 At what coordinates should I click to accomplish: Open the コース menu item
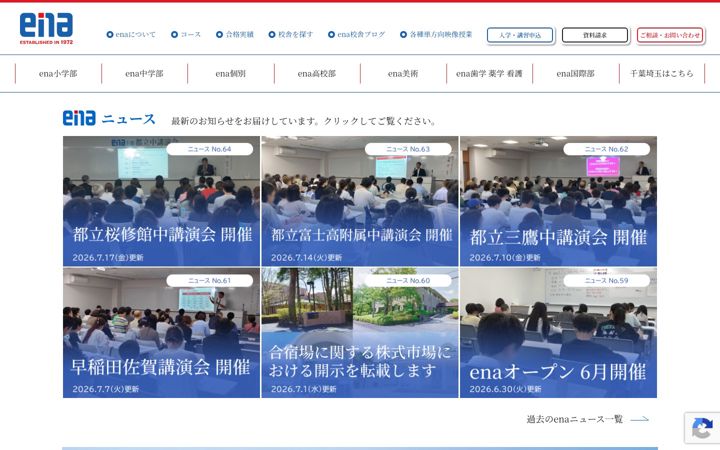186,34
